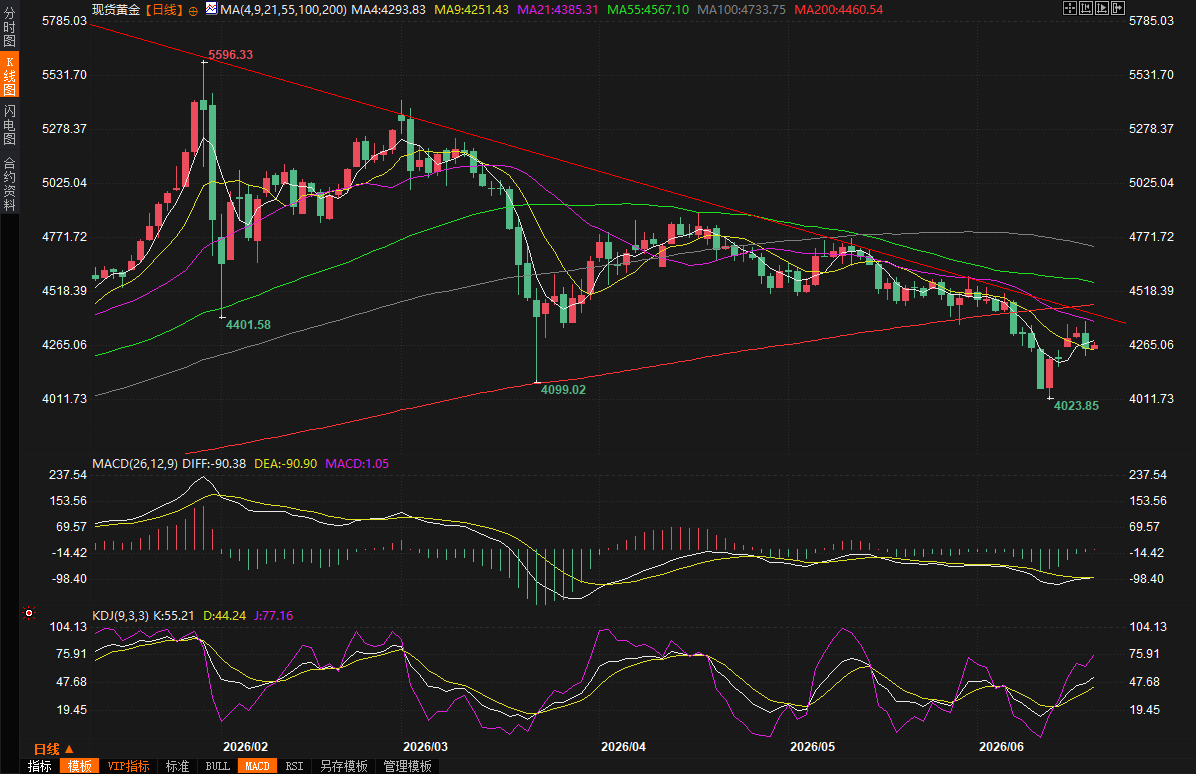Toggle the RSI indicator template
The height and width of the screenshot is (774, 1196).
[x=294, y=766]
